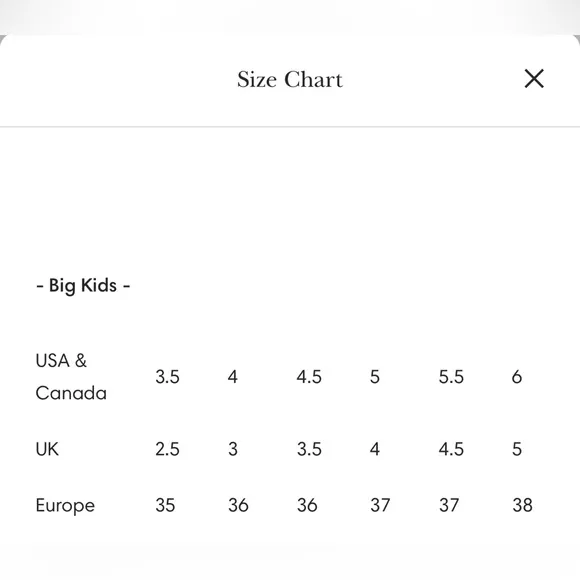Click the USA & Canada row label
Viewport: 580px width, 580px height.
(x=71, y=377)
